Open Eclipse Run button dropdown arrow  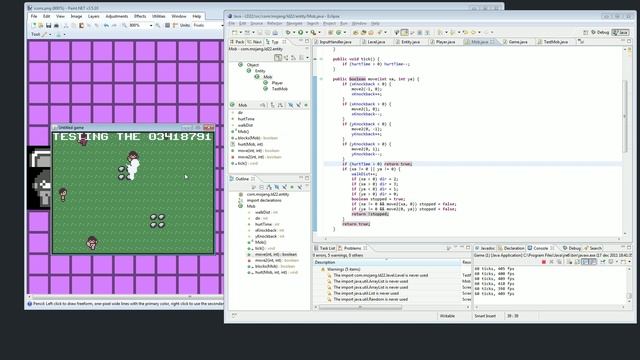coord(306,32)
